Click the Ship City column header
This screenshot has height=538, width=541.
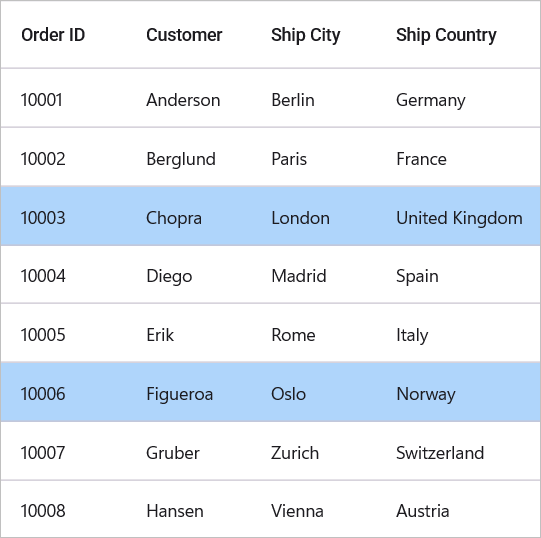coord(305,35)
